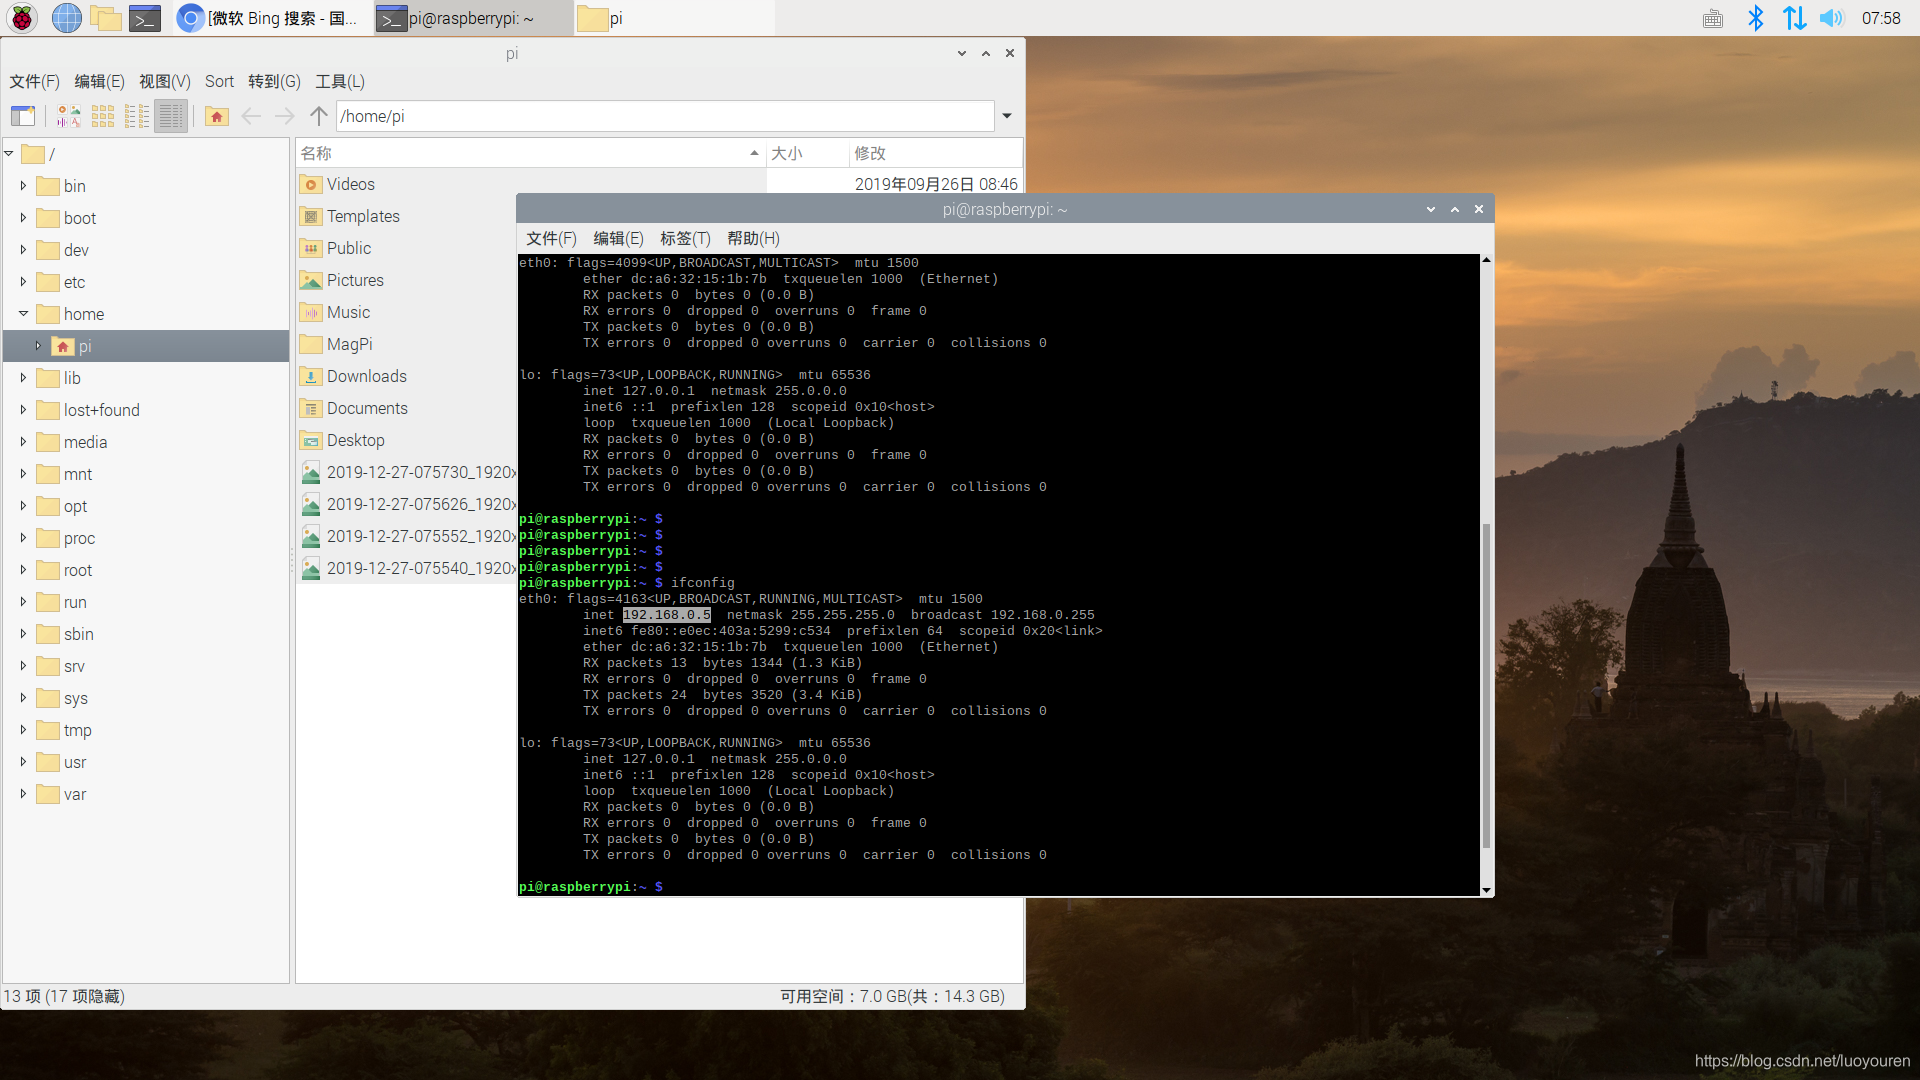
Task: Expand the boot folder tree node
Action: pos(23,218)
